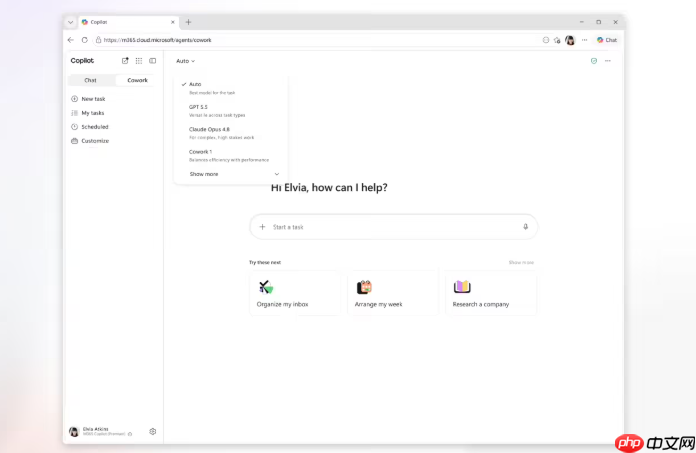The height and width of the screenshot is (453, 696).
Task: Switch to the Cowork tab
Action: tap(137, 80)
